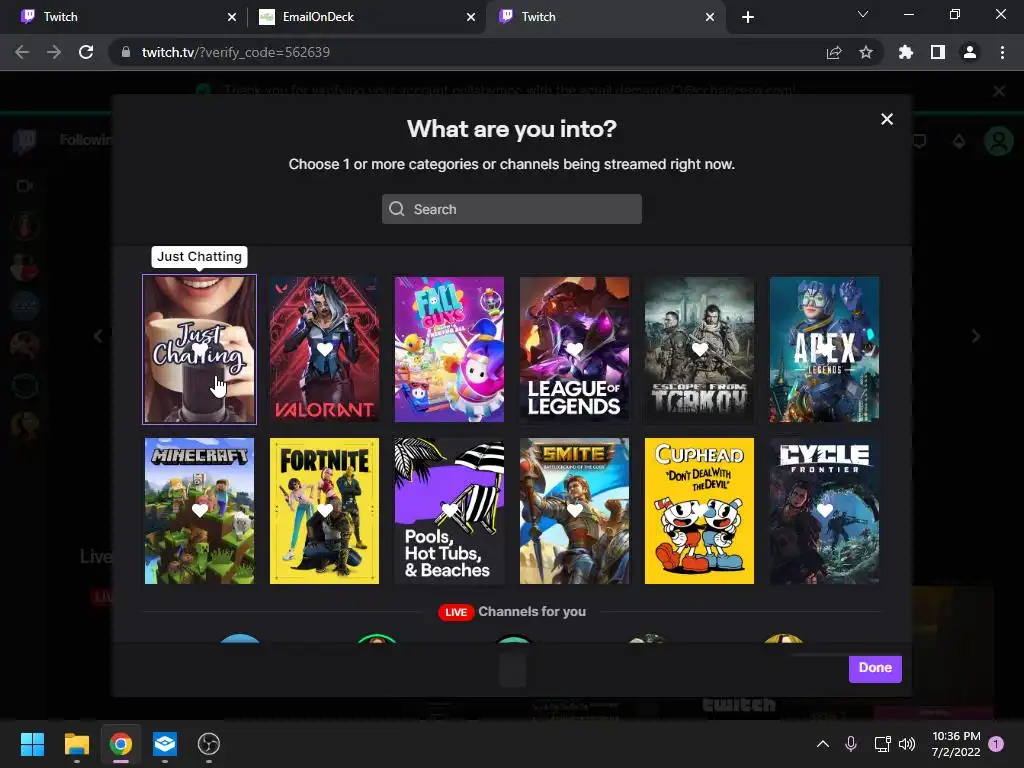Go forward in browser history

coord(54,52)
